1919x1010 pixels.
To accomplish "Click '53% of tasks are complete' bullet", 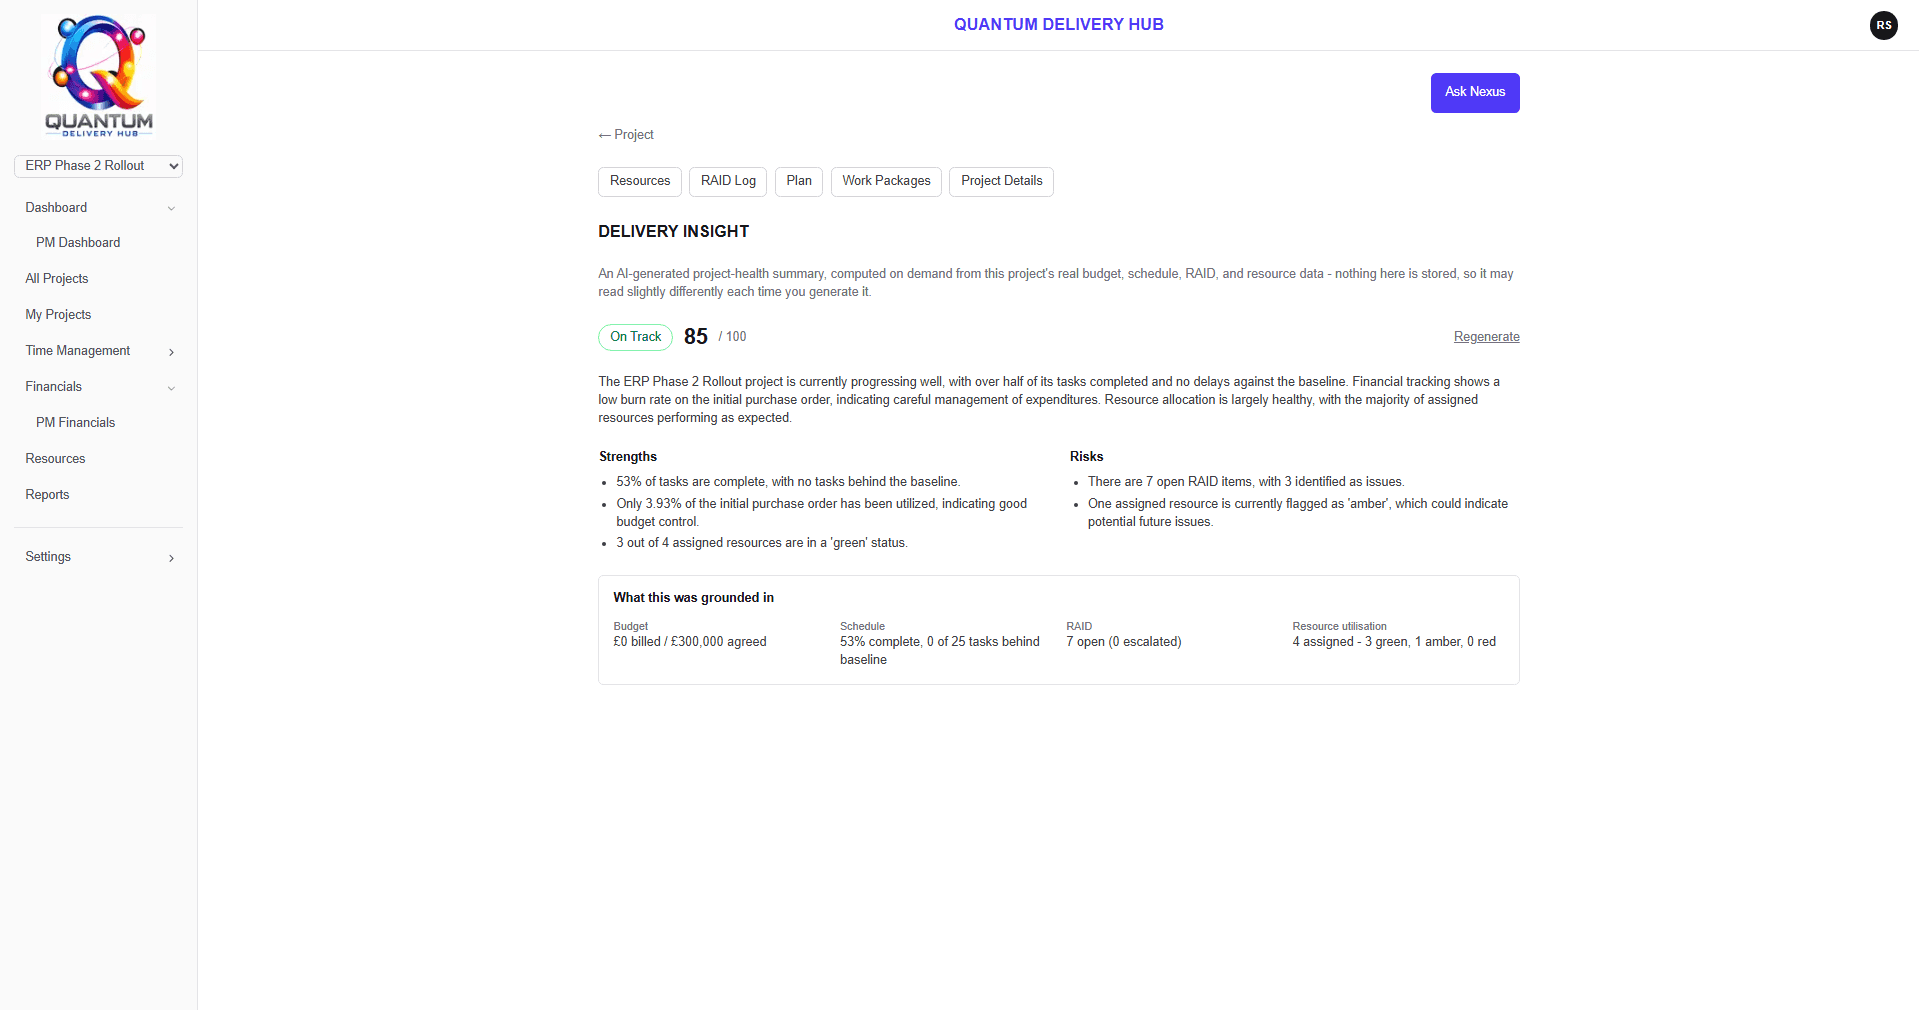I will 788,482.
